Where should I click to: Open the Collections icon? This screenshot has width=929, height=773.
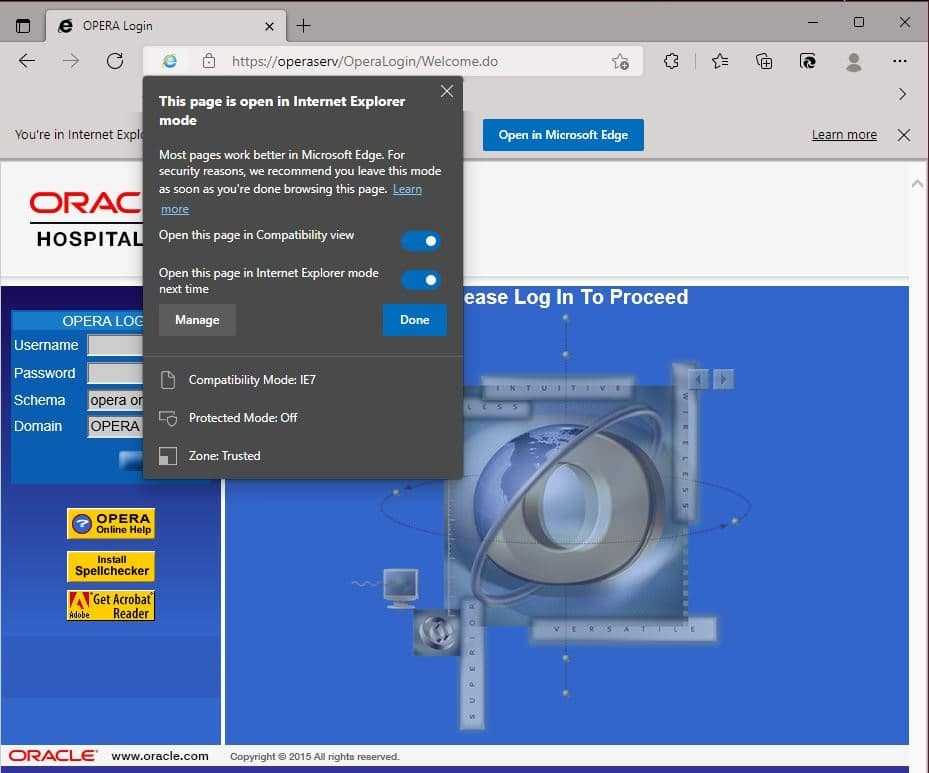(x=764, y=61)
